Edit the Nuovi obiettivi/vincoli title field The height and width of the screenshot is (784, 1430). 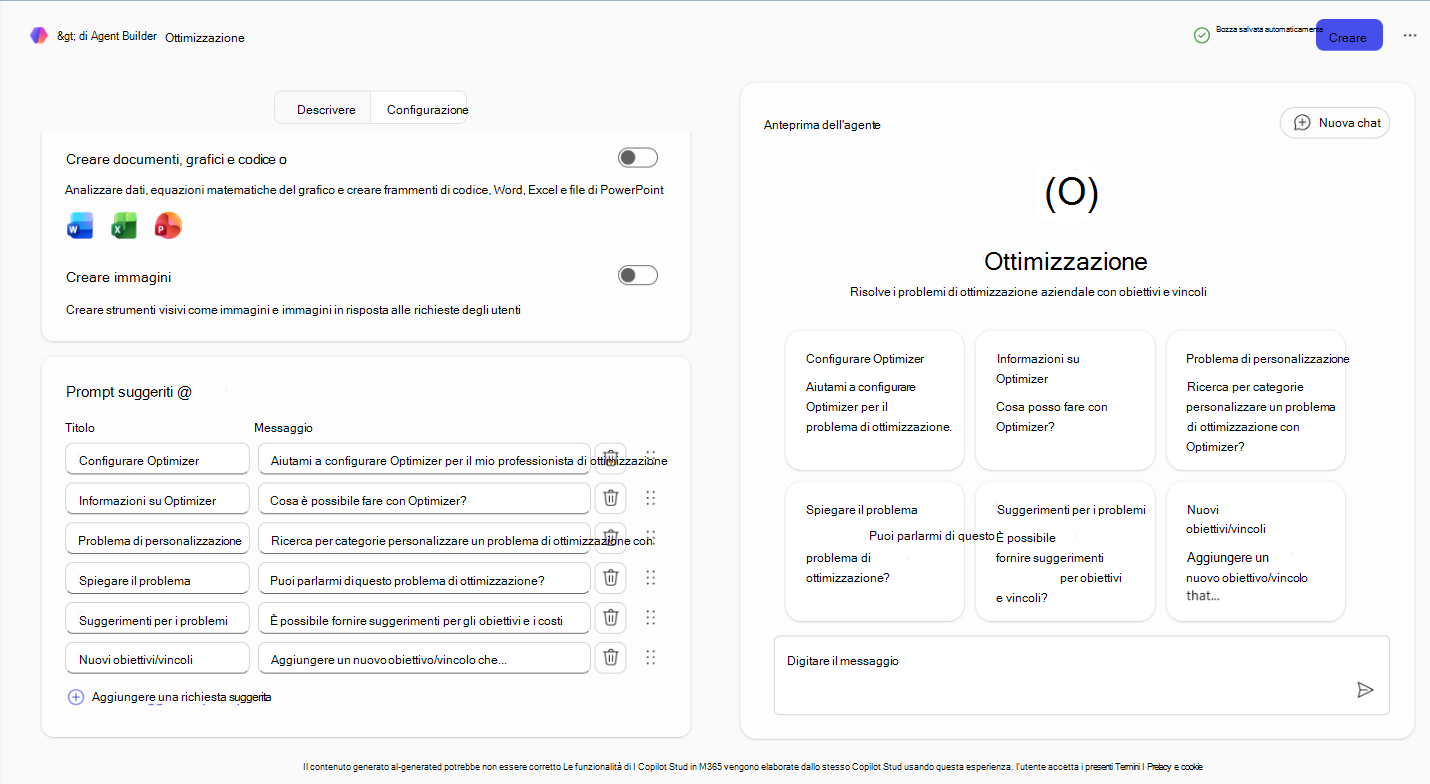click(157, 659)
